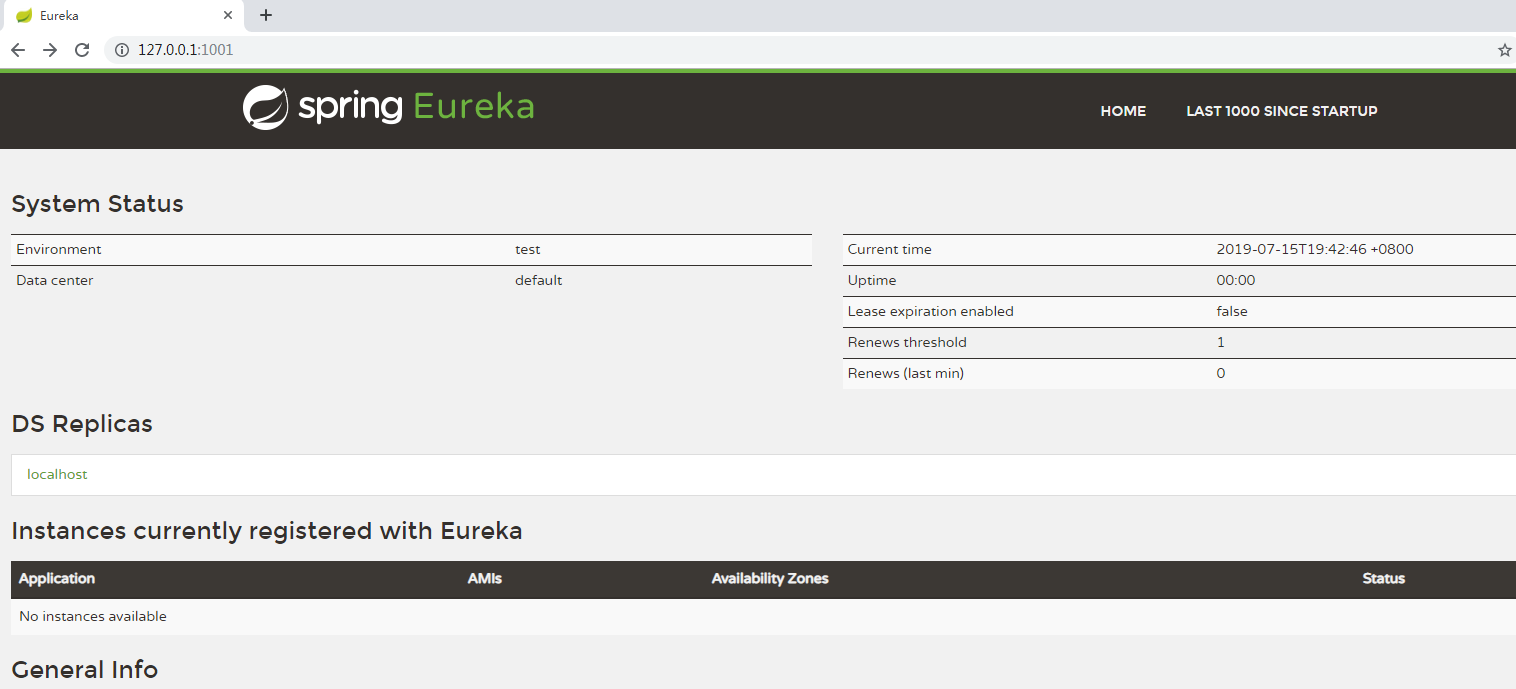Click the Lease expiration enabled label
The width and height of the screenshot is (1516, 689).
(930, 311)
